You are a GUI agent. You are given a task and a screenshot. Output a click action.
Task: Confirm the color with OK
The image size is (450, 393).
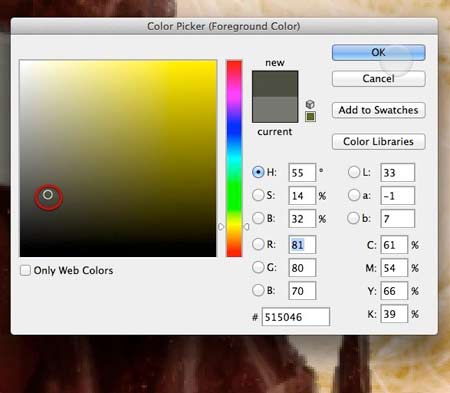pyautogui.click(x=378, y=52)
